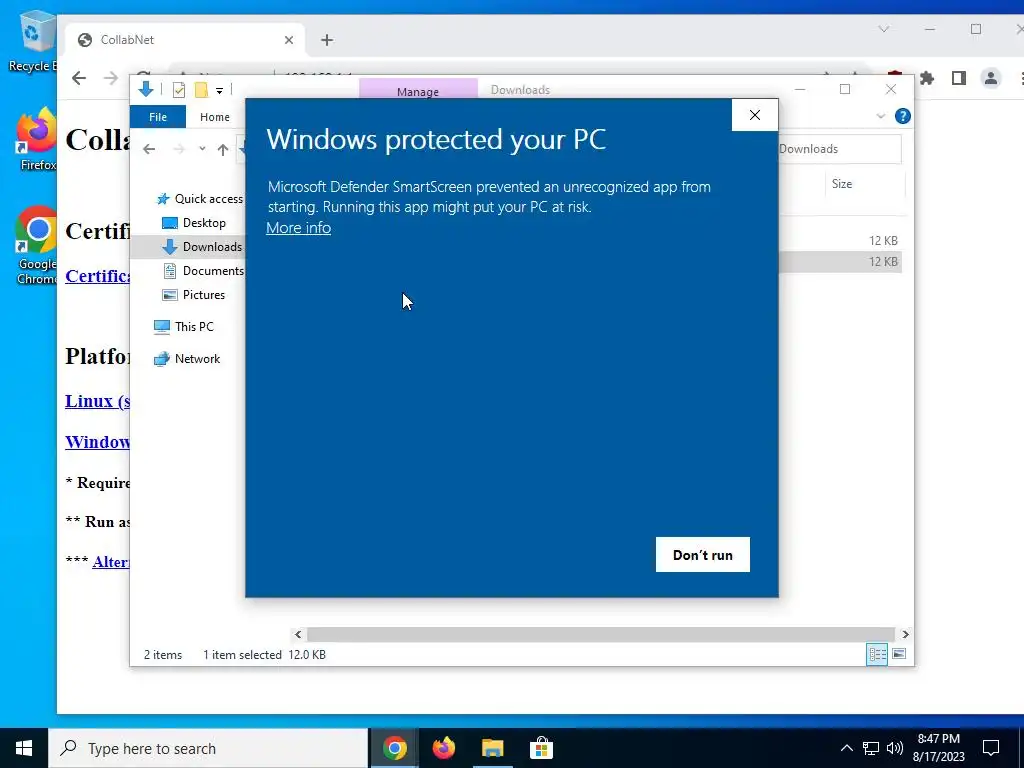Click the 'Certifi' heading on the CollabNet page

point(98,231)
